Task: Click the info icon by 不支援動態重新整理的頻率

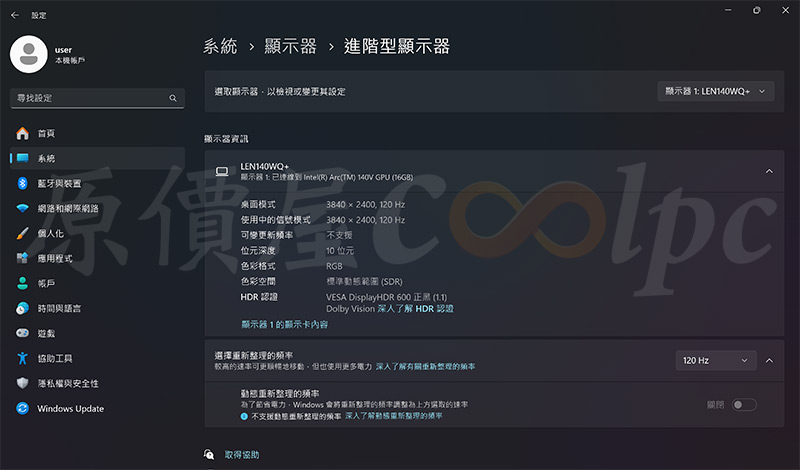Action: [x=244, y=416]
